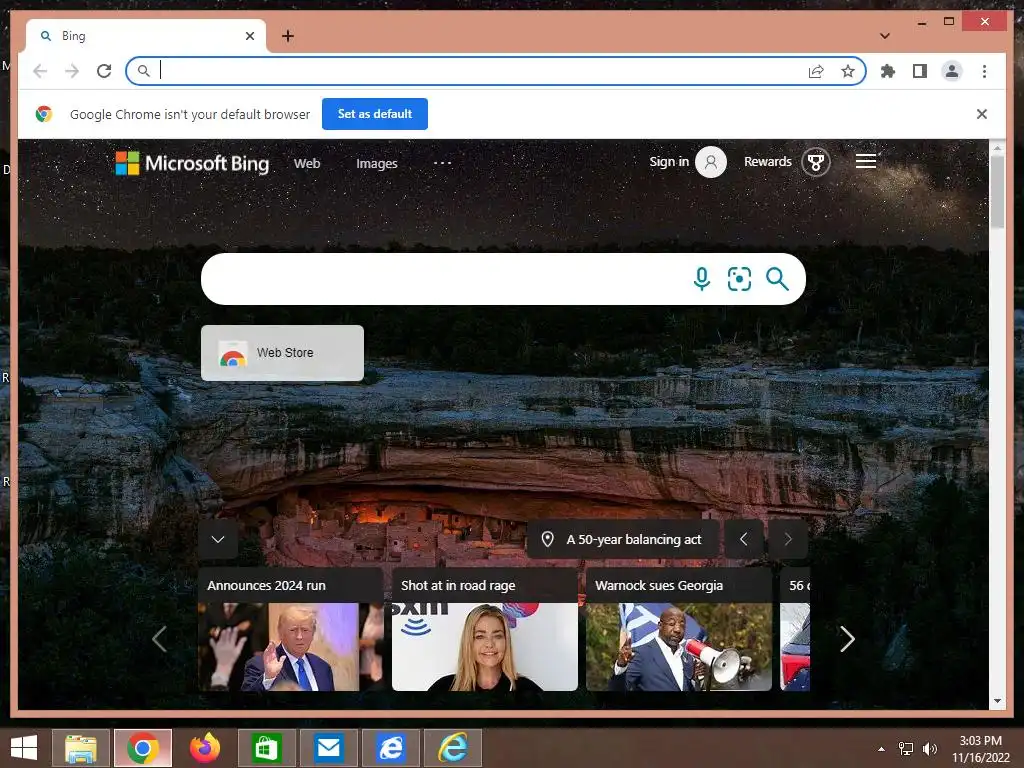Screen dimensions: 1024x768
Task: Close the Bing tab
Action: point(249,36)
